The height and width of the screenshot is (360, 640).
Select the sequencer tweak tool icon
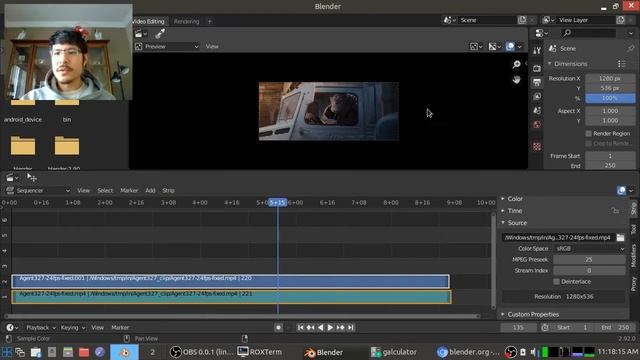[31, 177]
